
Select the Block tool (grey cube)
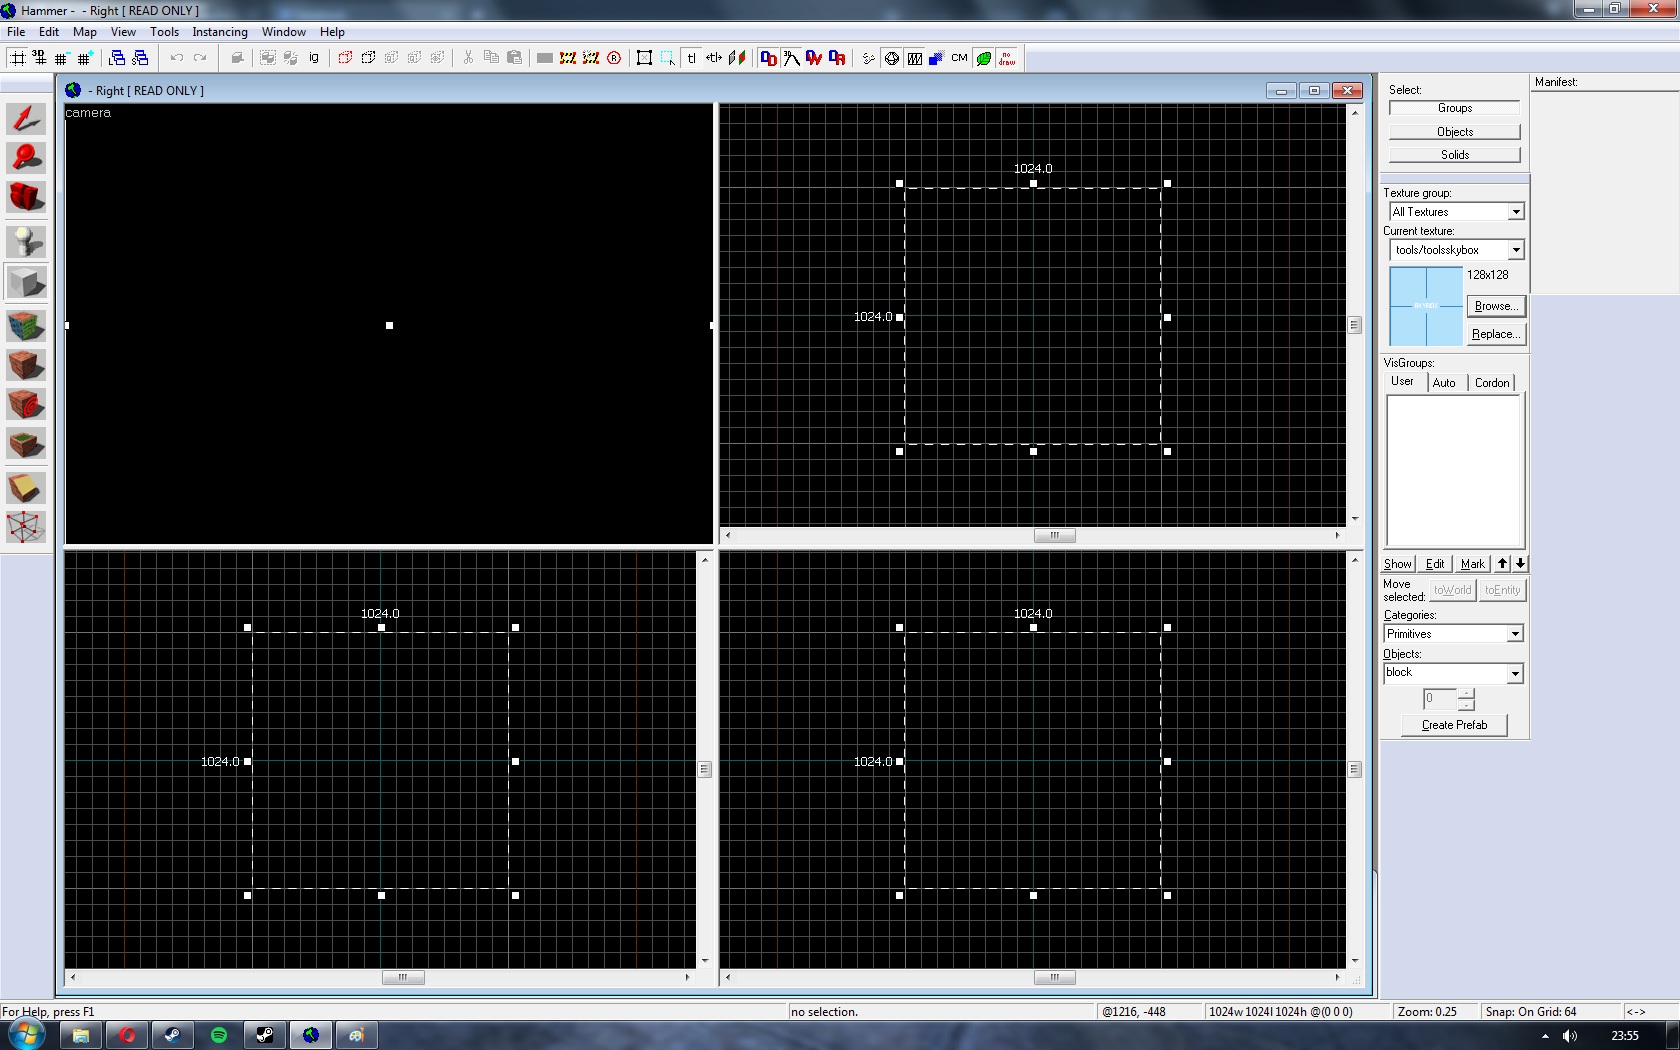26,282
